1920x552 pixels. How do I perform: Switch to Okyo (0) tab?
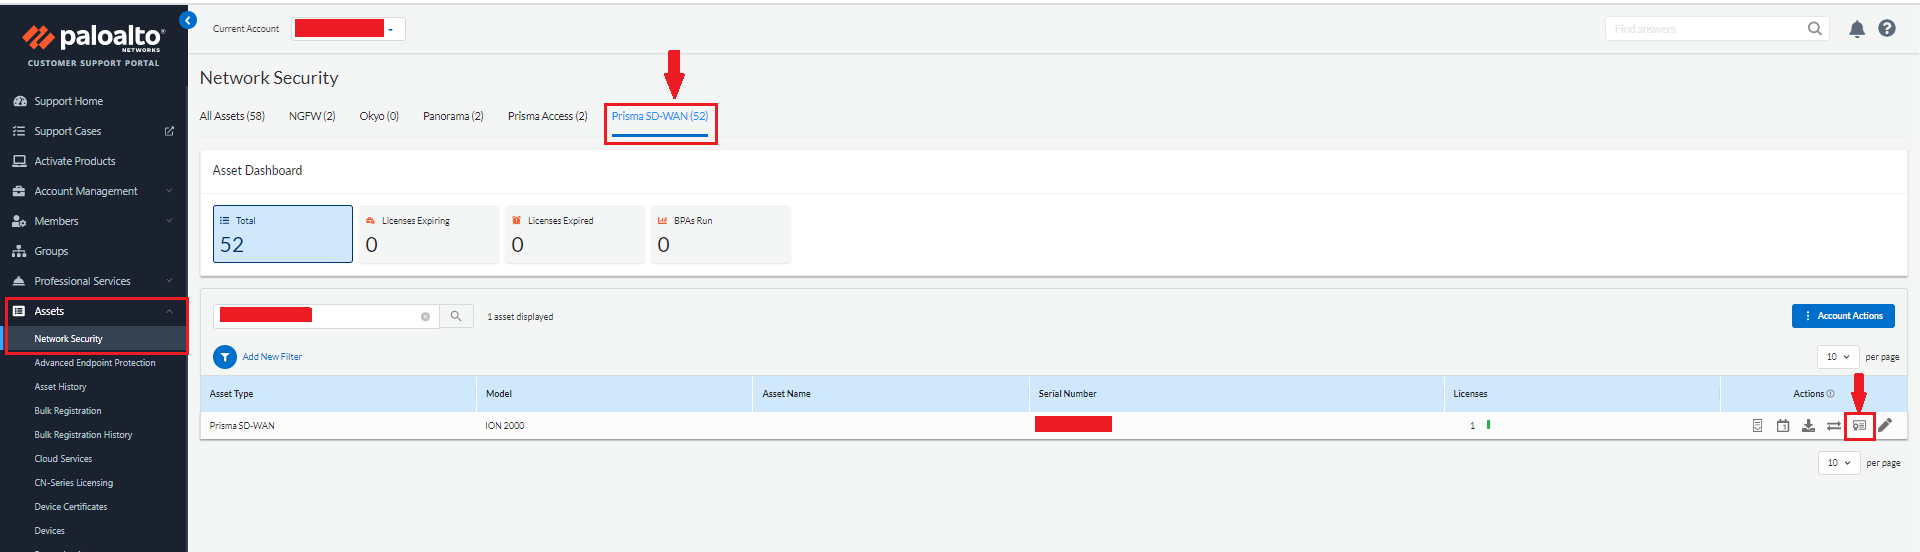pos(379,116)
